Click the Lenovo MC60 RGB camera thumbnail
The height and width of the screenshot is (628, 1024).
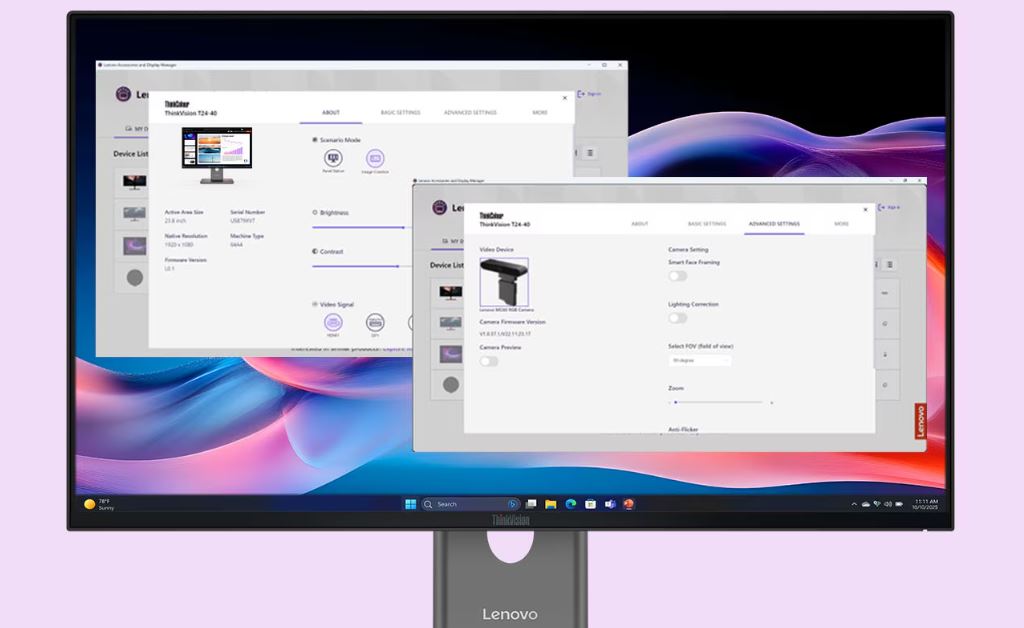coord(504,282)
